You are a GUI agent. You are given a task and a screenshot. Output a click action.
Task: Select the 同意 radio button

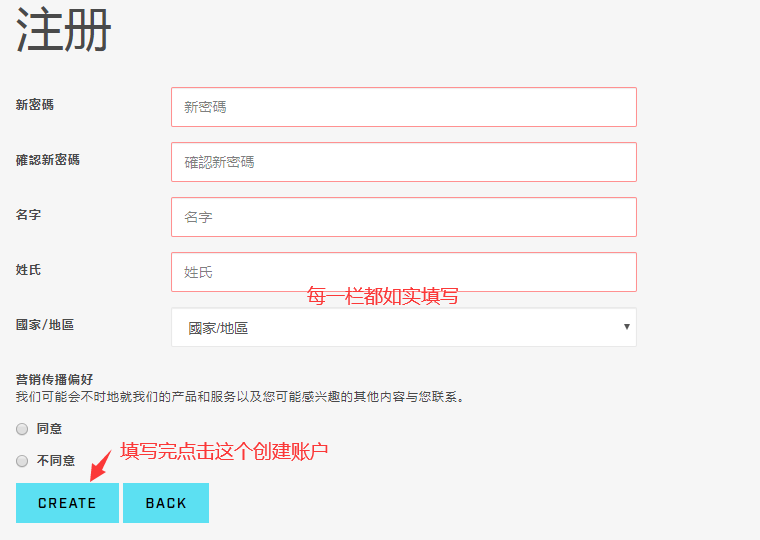coord(22,429)
